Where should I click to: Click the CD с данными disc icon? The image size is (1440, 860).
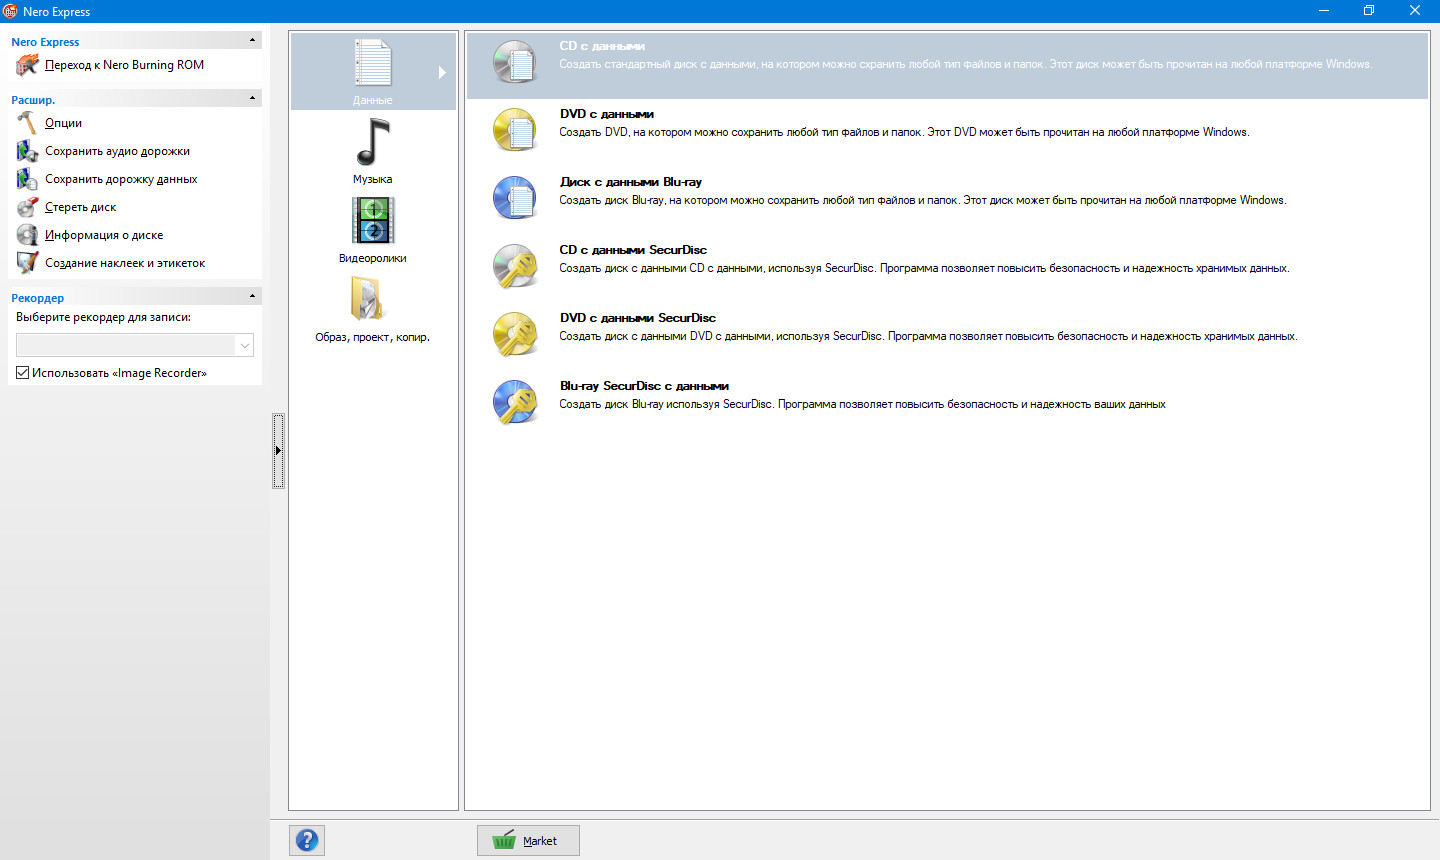[515, 62]
